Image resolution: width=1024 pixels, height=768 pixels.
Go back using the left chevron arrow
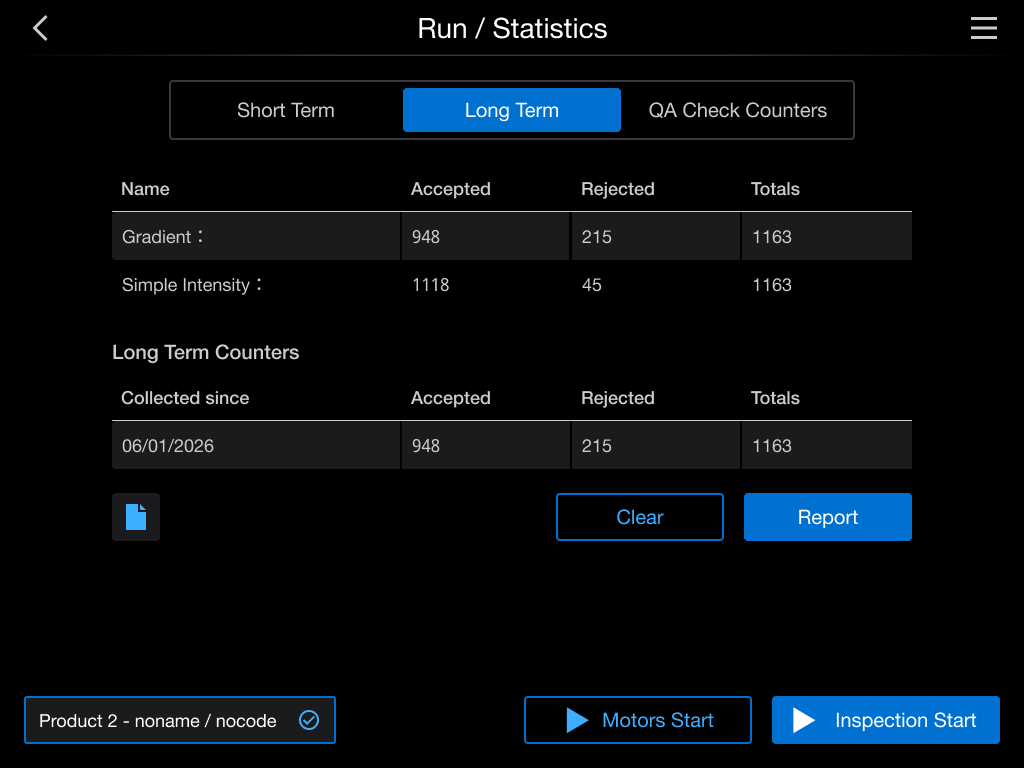coord(40,28)
